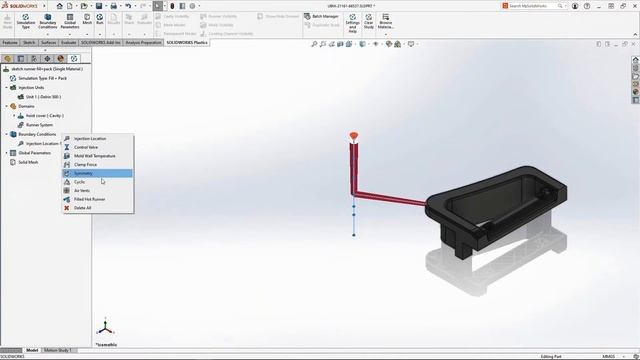Open Browse Materials
This screenshot has width=640, height=360.
[x=385, y=21]
